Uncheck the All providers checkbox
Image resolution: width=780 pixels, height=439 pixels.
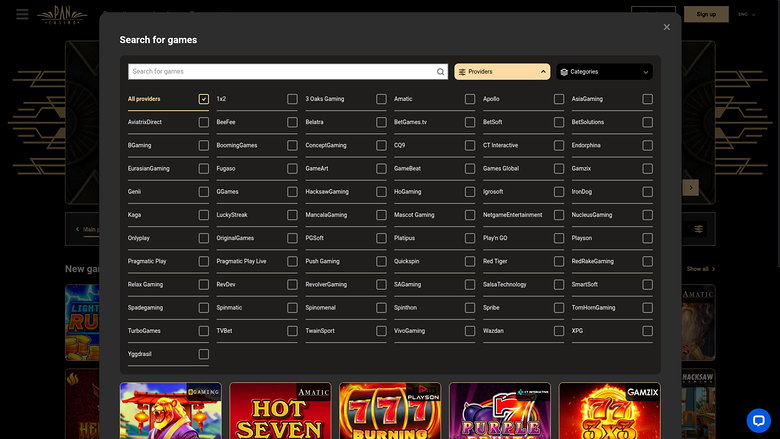pos(203,99)
